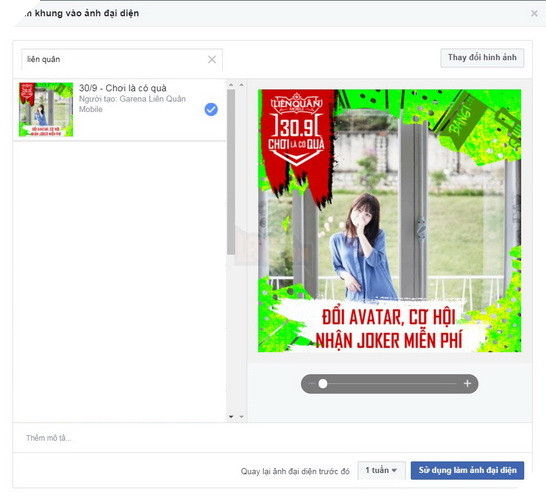Click Sử dụng làm ảnh đại diện button

(x=467, y=470)
